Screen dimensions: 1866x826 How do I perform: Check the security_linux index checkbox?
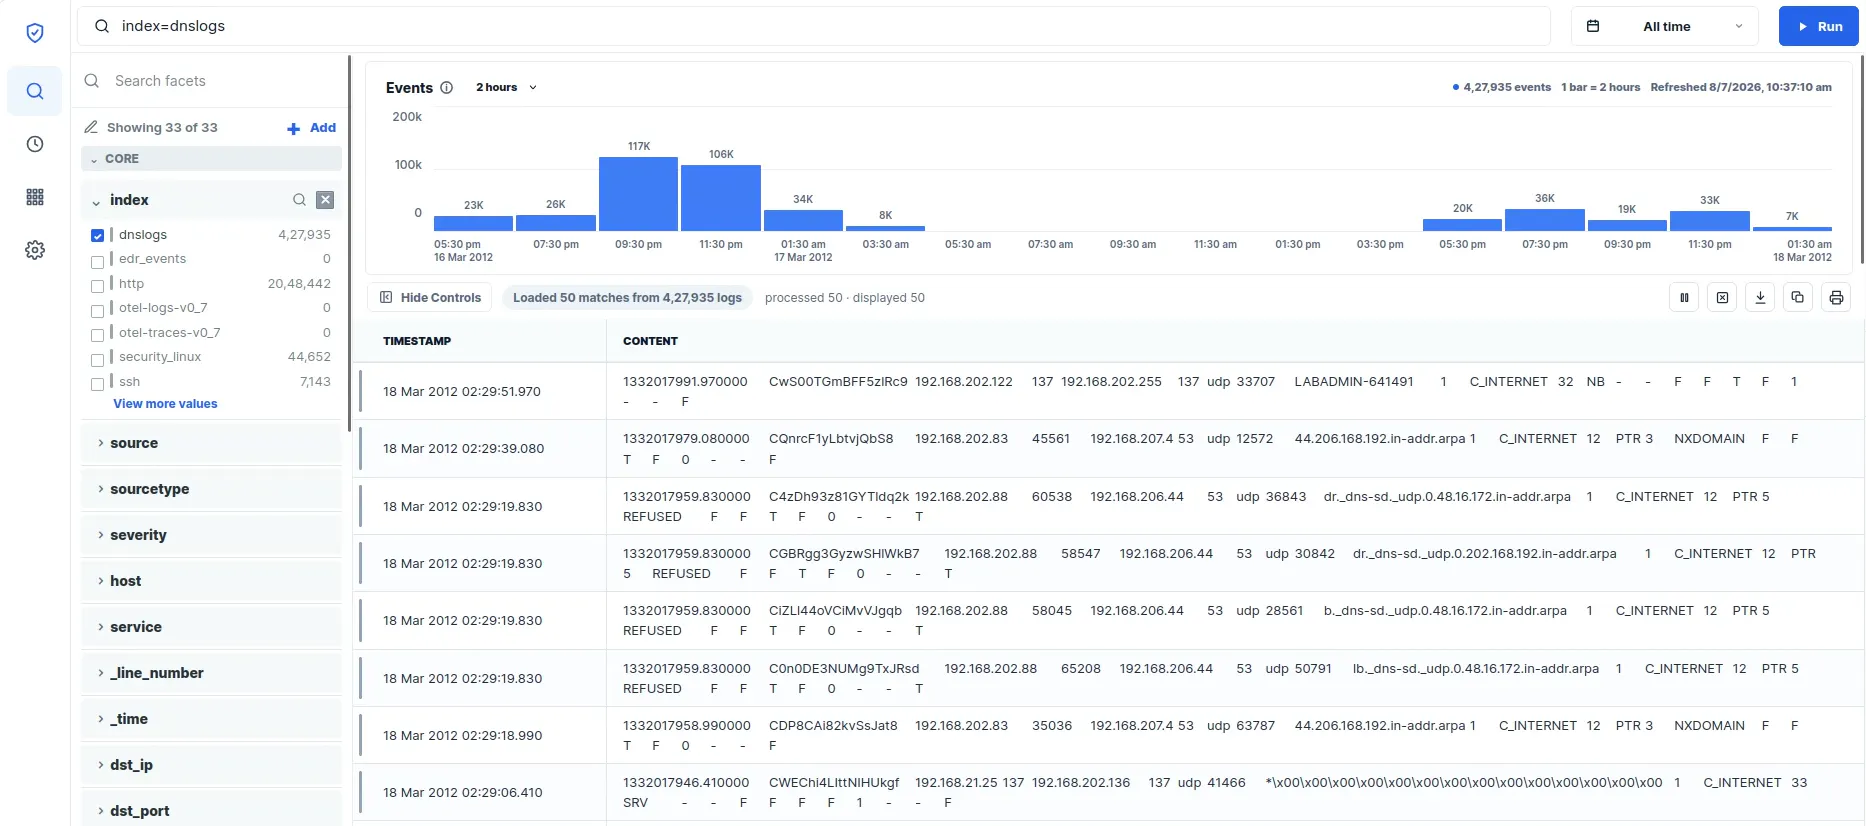pos(97,359)
